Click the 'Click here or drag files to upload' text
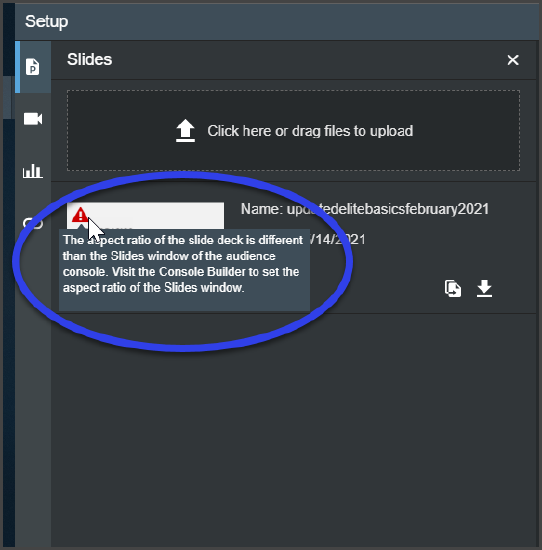 [x=310, y=131]
